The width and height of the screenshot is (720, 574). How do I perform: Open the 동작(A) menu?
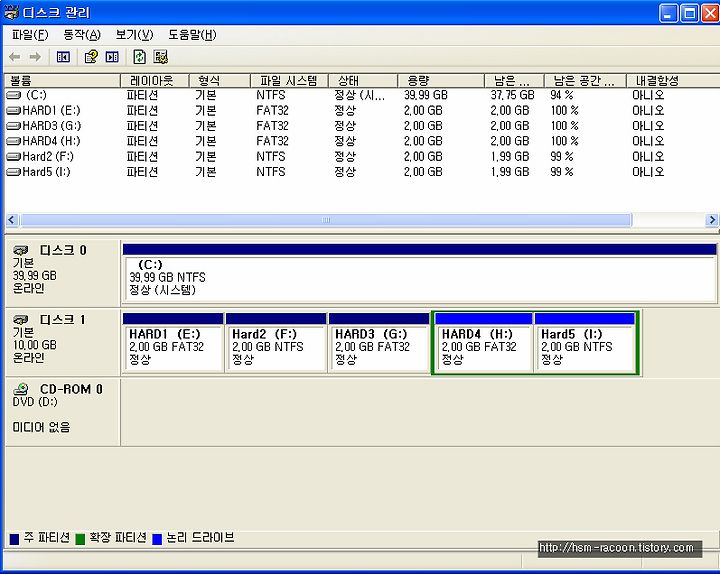click(x=82, y=35)
